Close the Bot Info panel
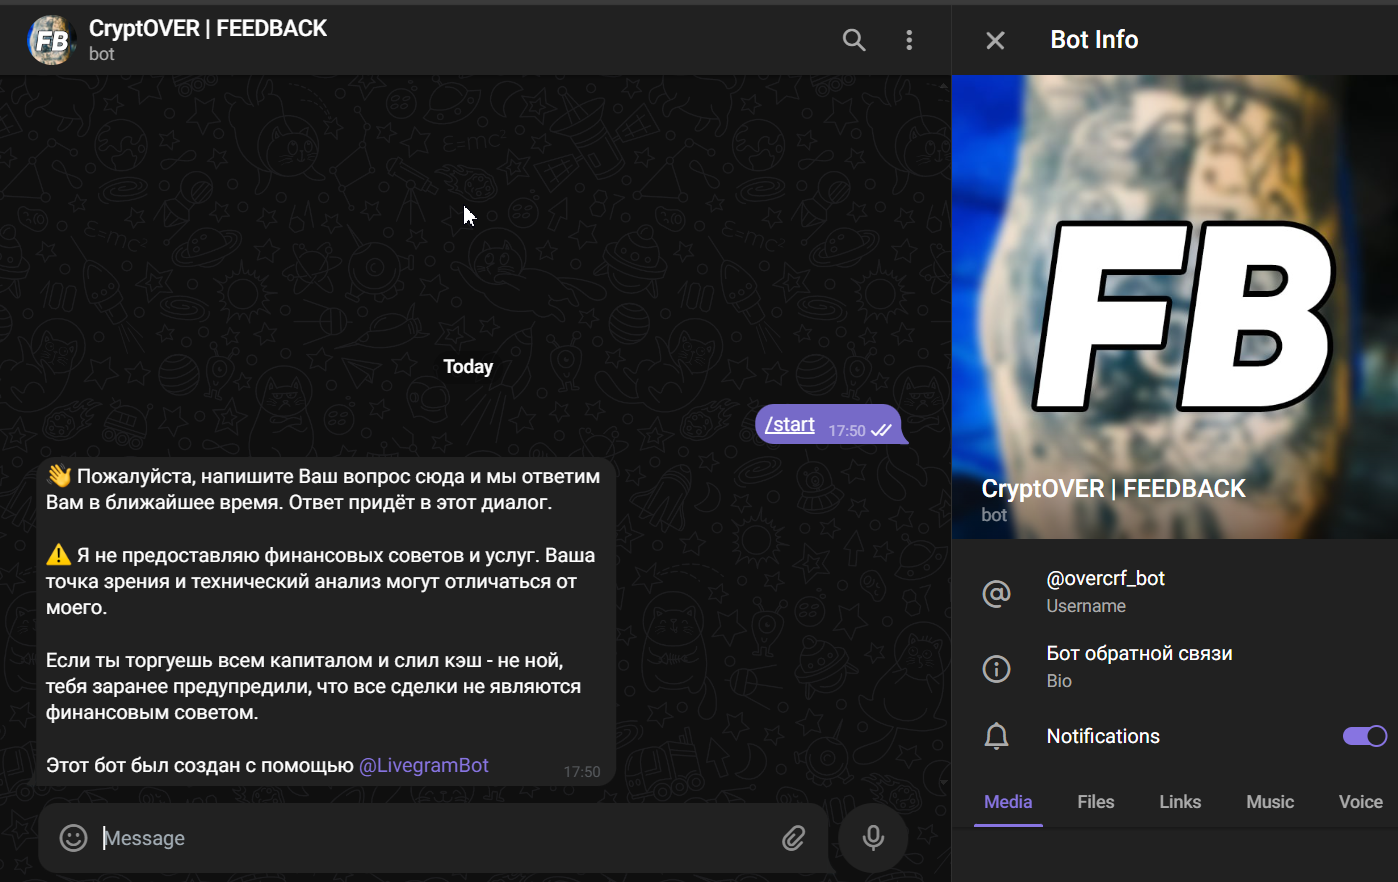Viewport: 1398px width, 882px height. point(995,40)
